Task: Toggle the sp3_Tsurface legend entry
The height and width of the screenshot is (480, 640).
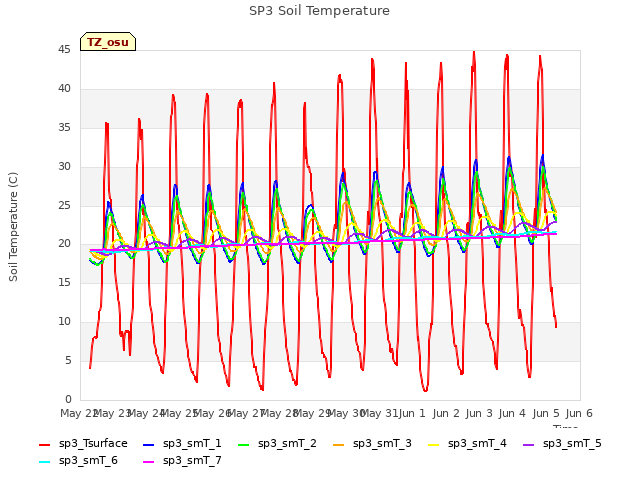Action: click(83, 444)
